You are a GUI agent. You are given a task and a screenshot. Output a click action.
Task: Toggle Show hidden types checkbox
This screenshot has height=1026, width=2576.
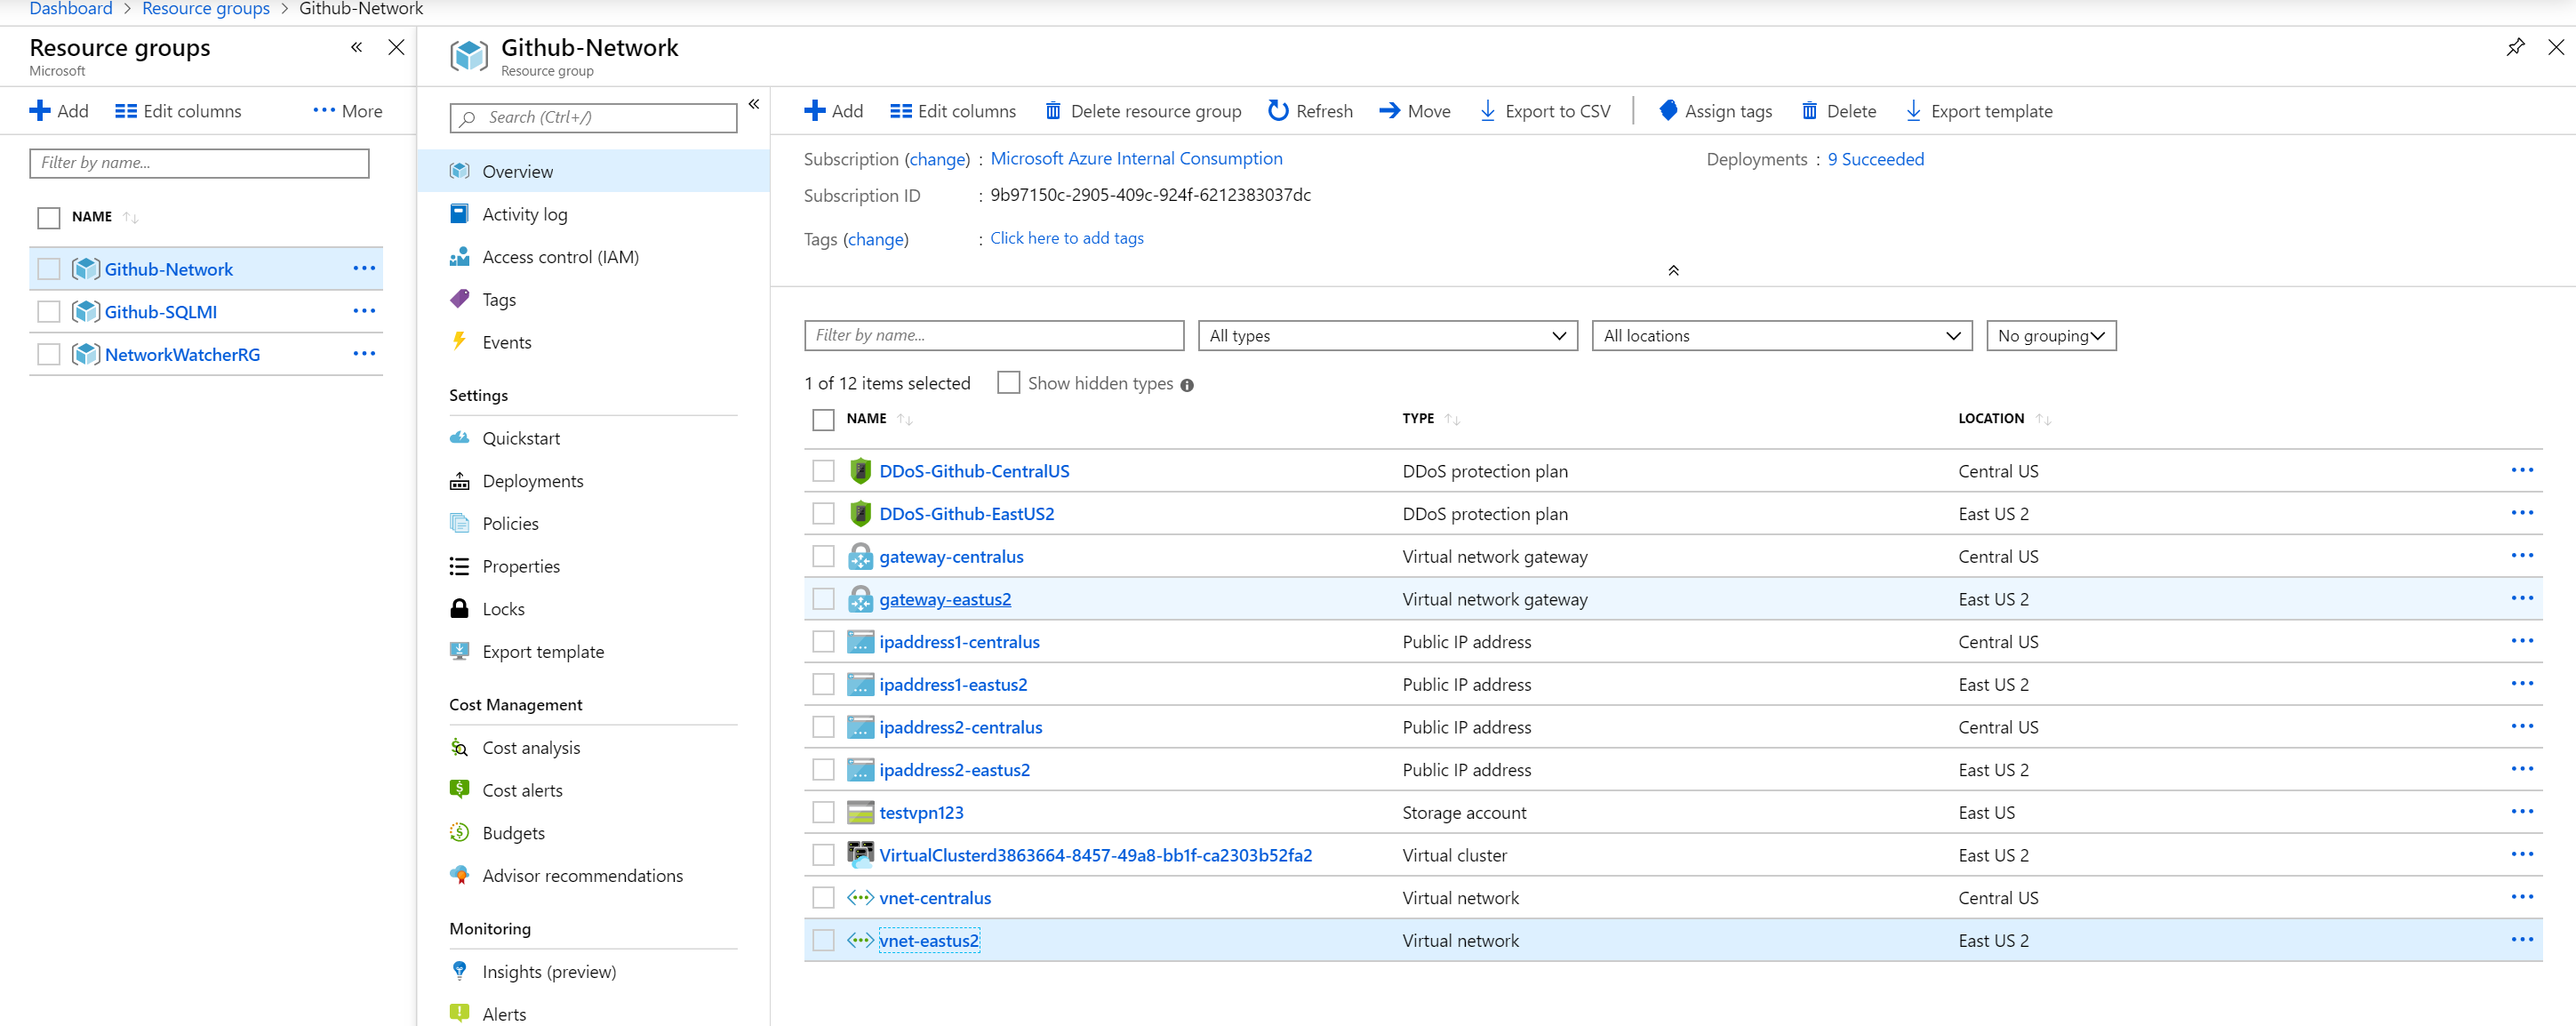[1008, 383]
